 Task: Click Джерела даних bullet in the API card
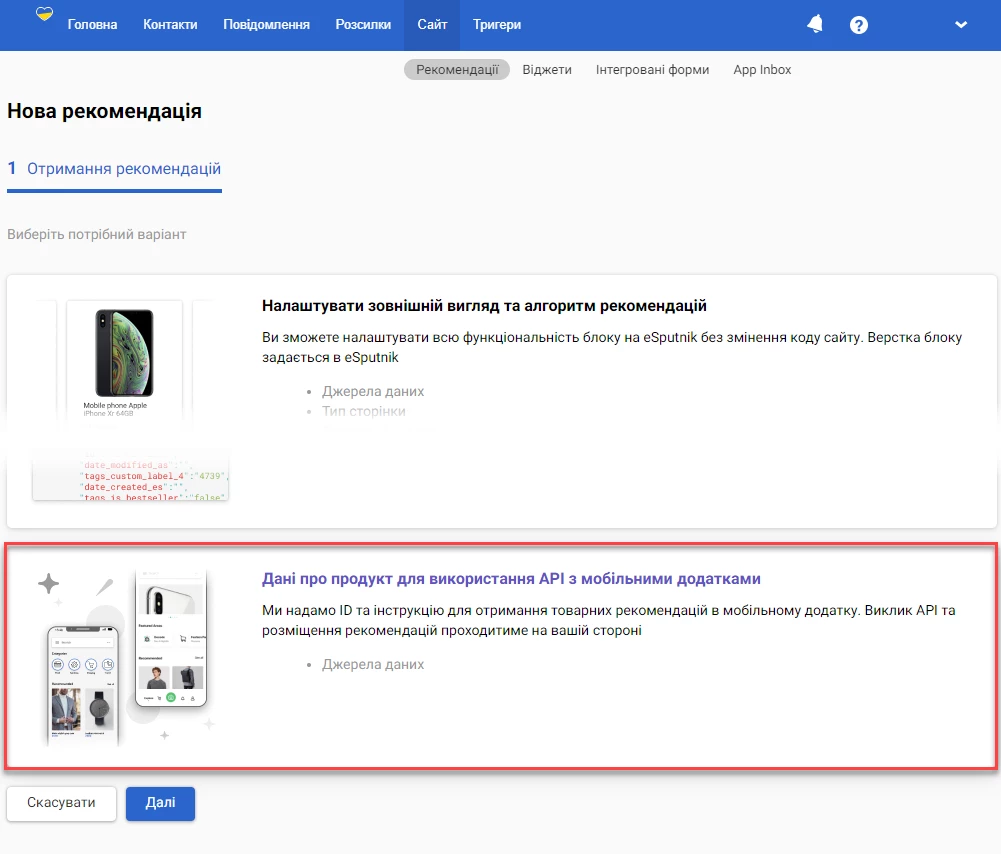pyautogui.click(x=373, y=664)
